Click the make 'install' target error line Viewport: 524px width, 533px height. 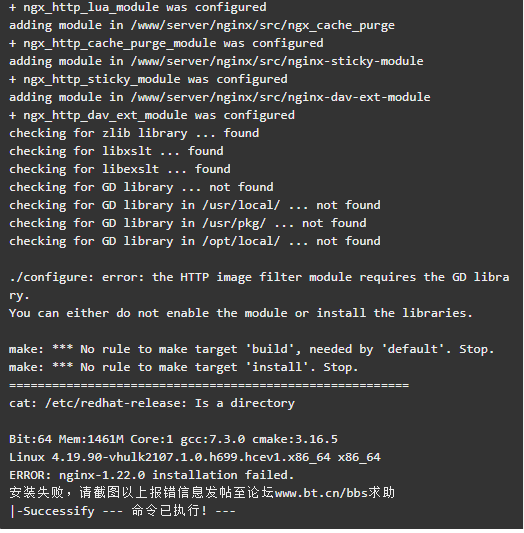(184, 367)
